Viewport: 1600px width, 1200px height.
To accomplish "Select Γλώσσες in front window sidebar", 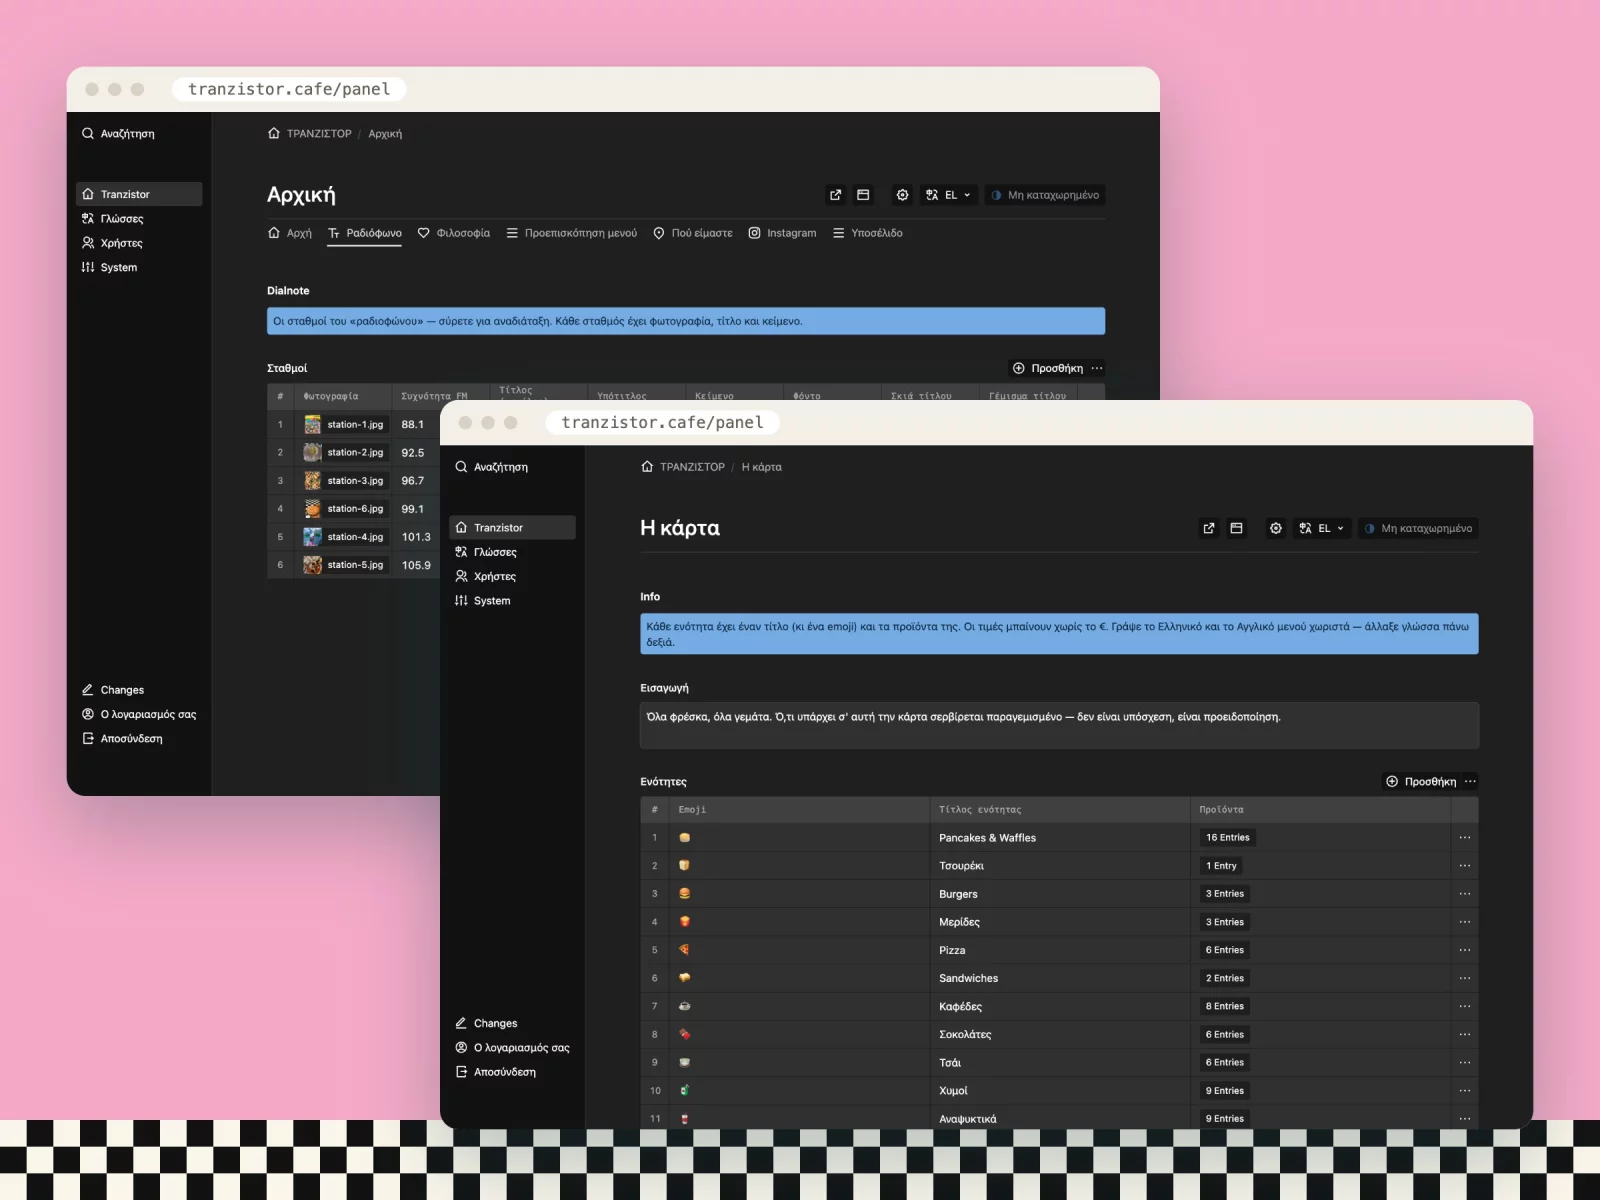I will pos(513,552).
